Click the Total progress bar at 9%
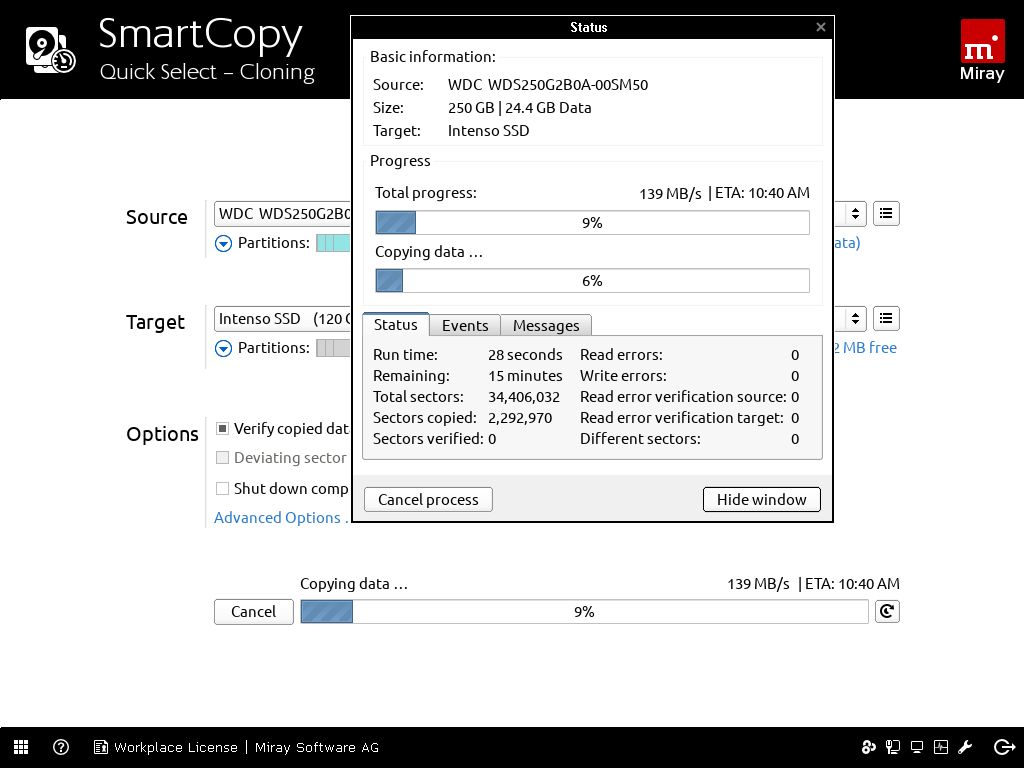Screen dimensions: 1024x768 tap(592, 223)
